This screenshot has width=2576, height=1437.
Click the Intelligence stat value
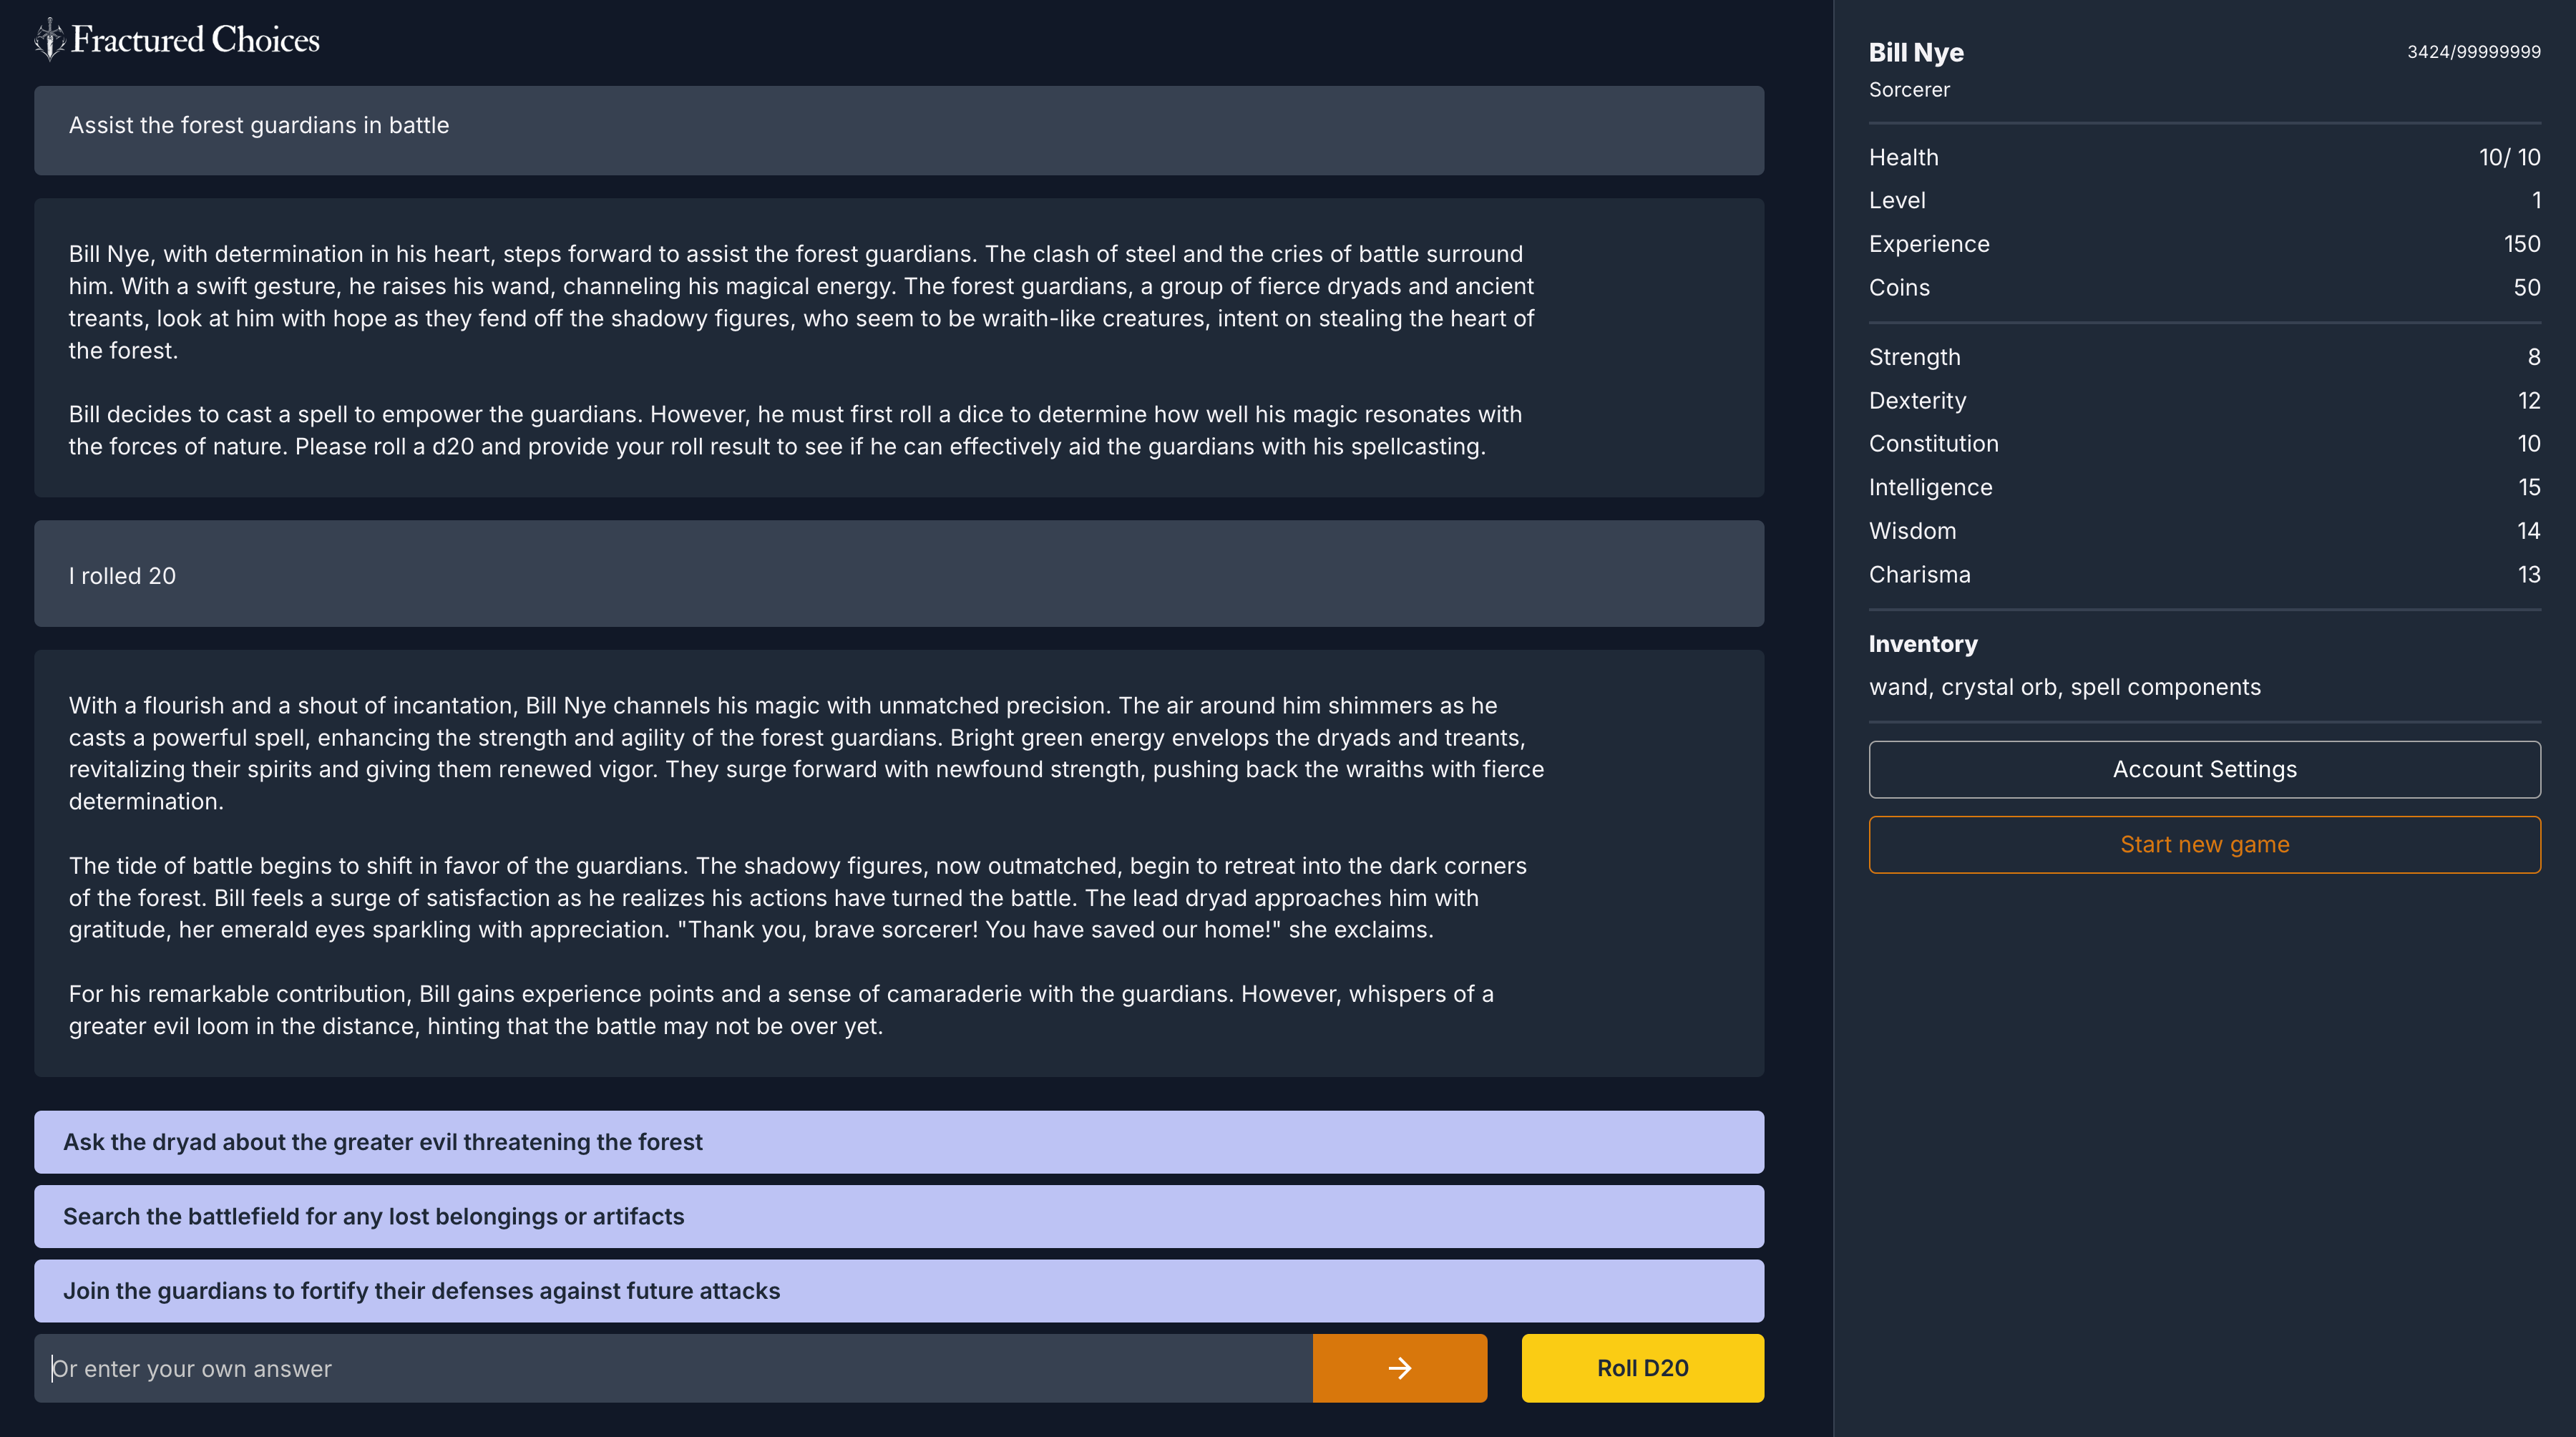coord(2528,487)
